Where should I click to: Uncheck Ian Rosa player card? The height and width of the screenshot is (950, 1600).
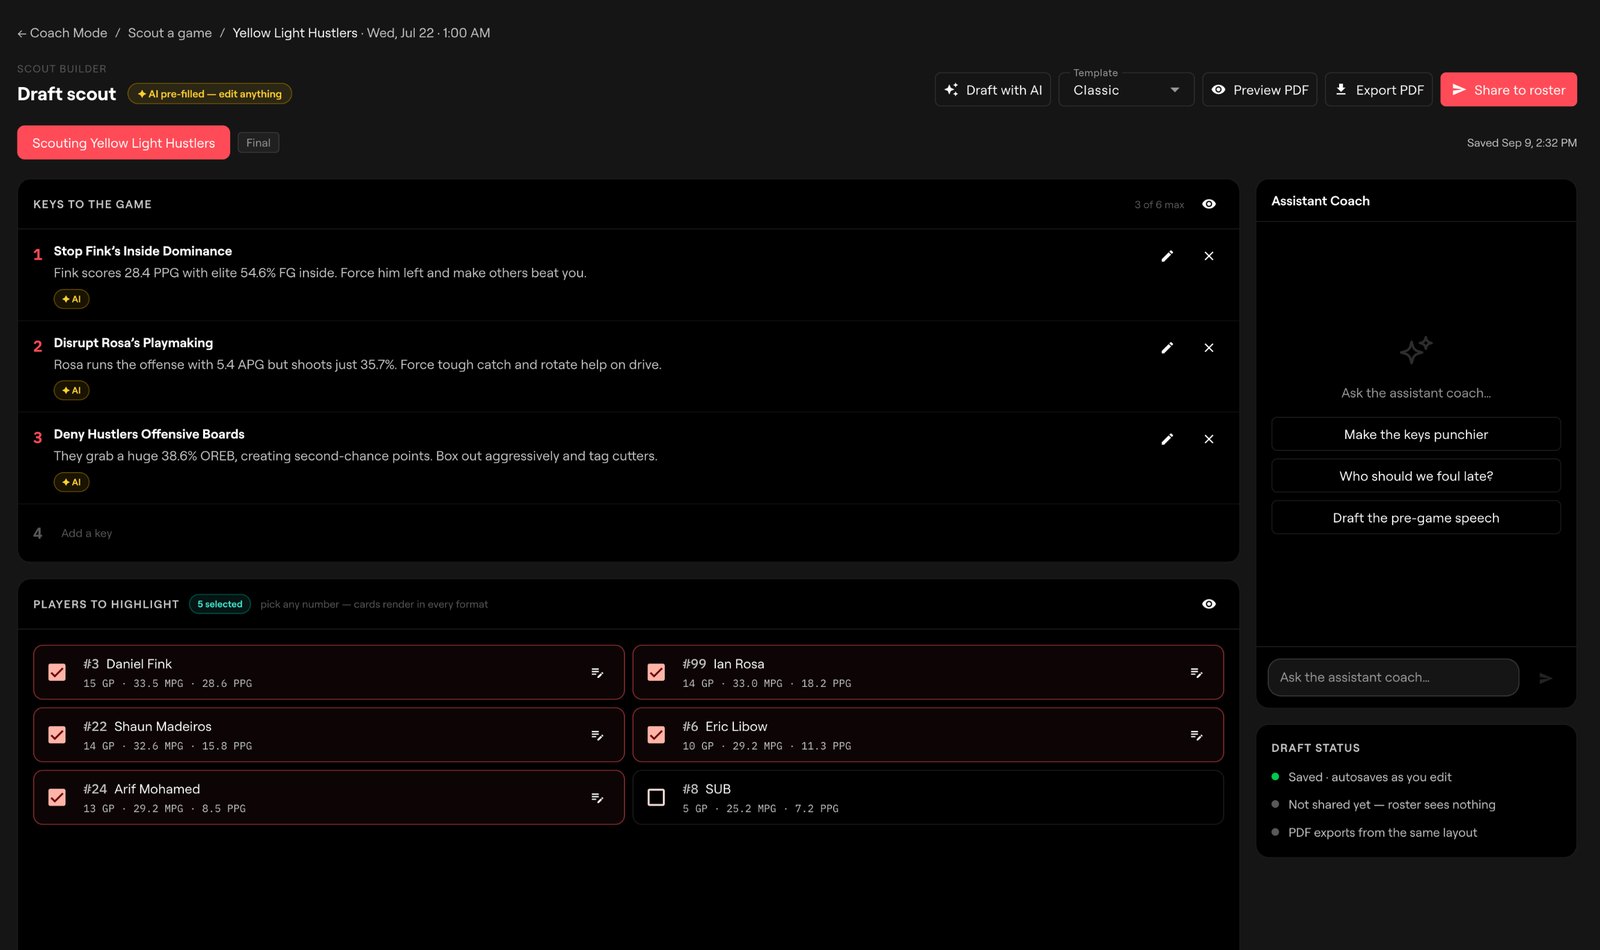tap(656, 673)
